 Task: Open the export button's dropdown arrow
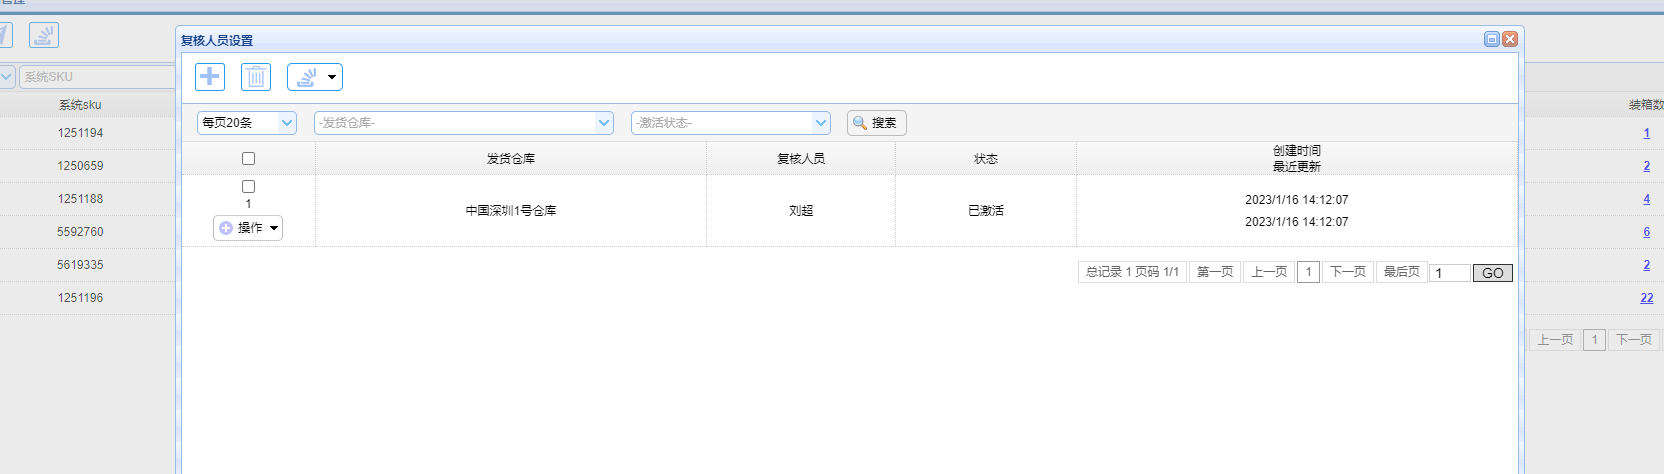pos(332,77)
